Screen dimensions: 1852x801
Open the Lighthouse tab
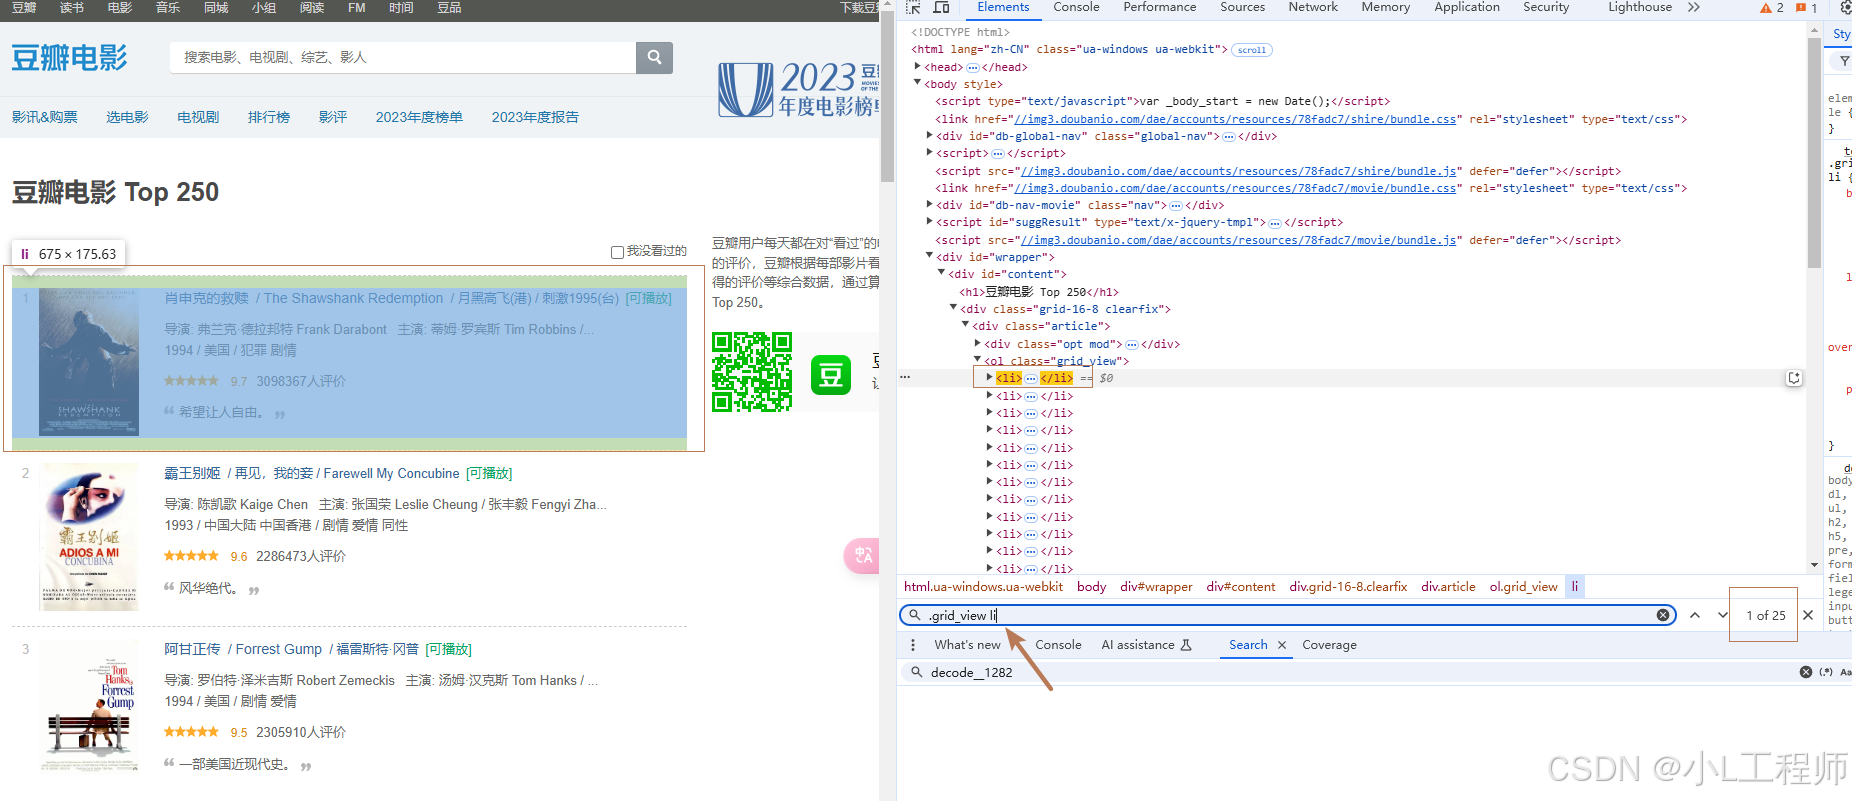tap(1639, 7)
